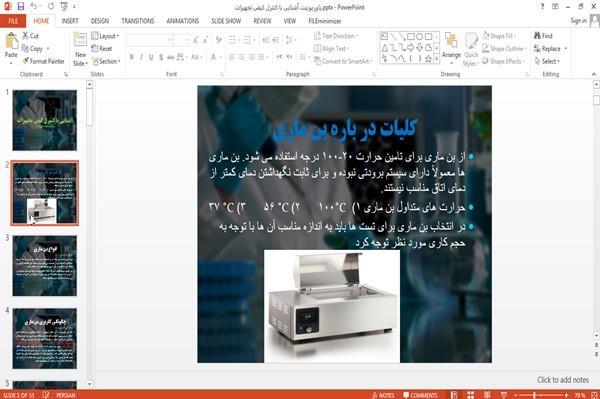Expand the Copy dropdown arrow

point(48,49)
